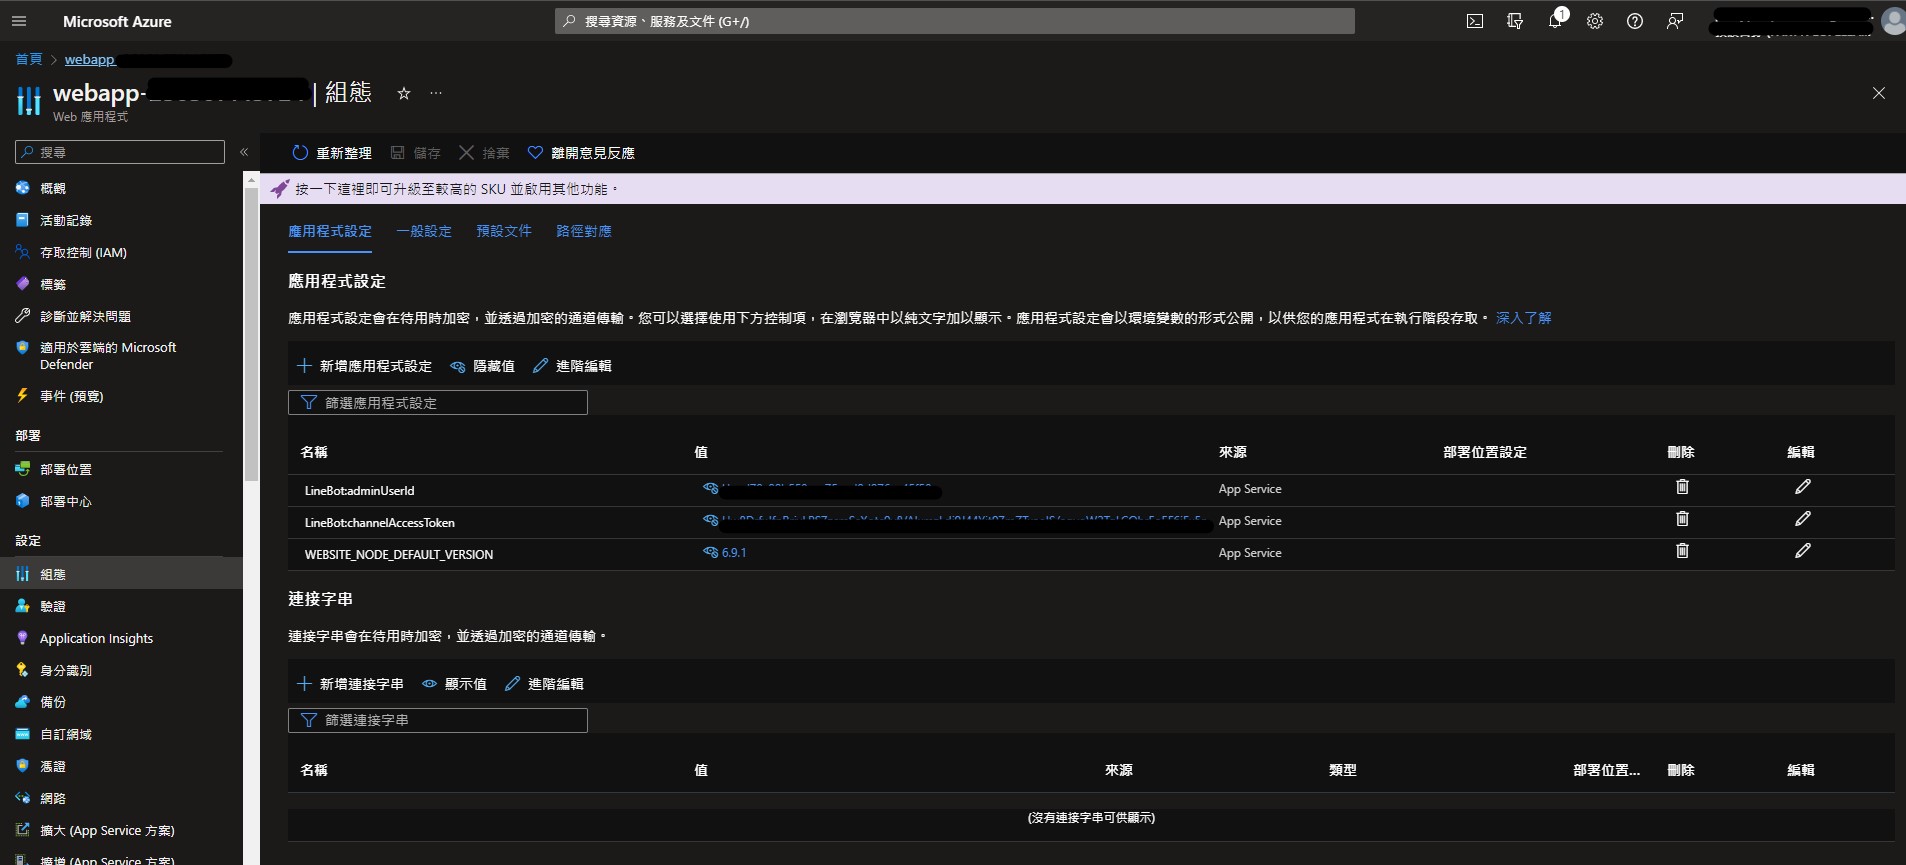
Task: Switch to the 一般設定 tab
Action: 424,231
